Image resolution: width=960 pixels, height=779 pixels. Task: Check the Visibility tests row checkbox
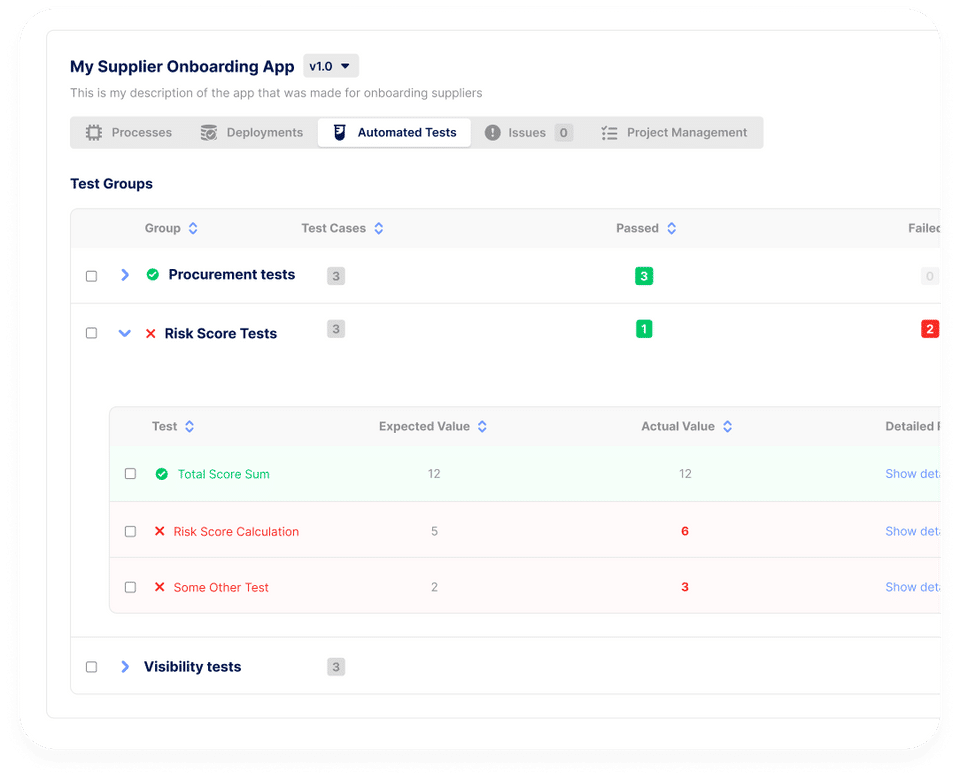91,667
